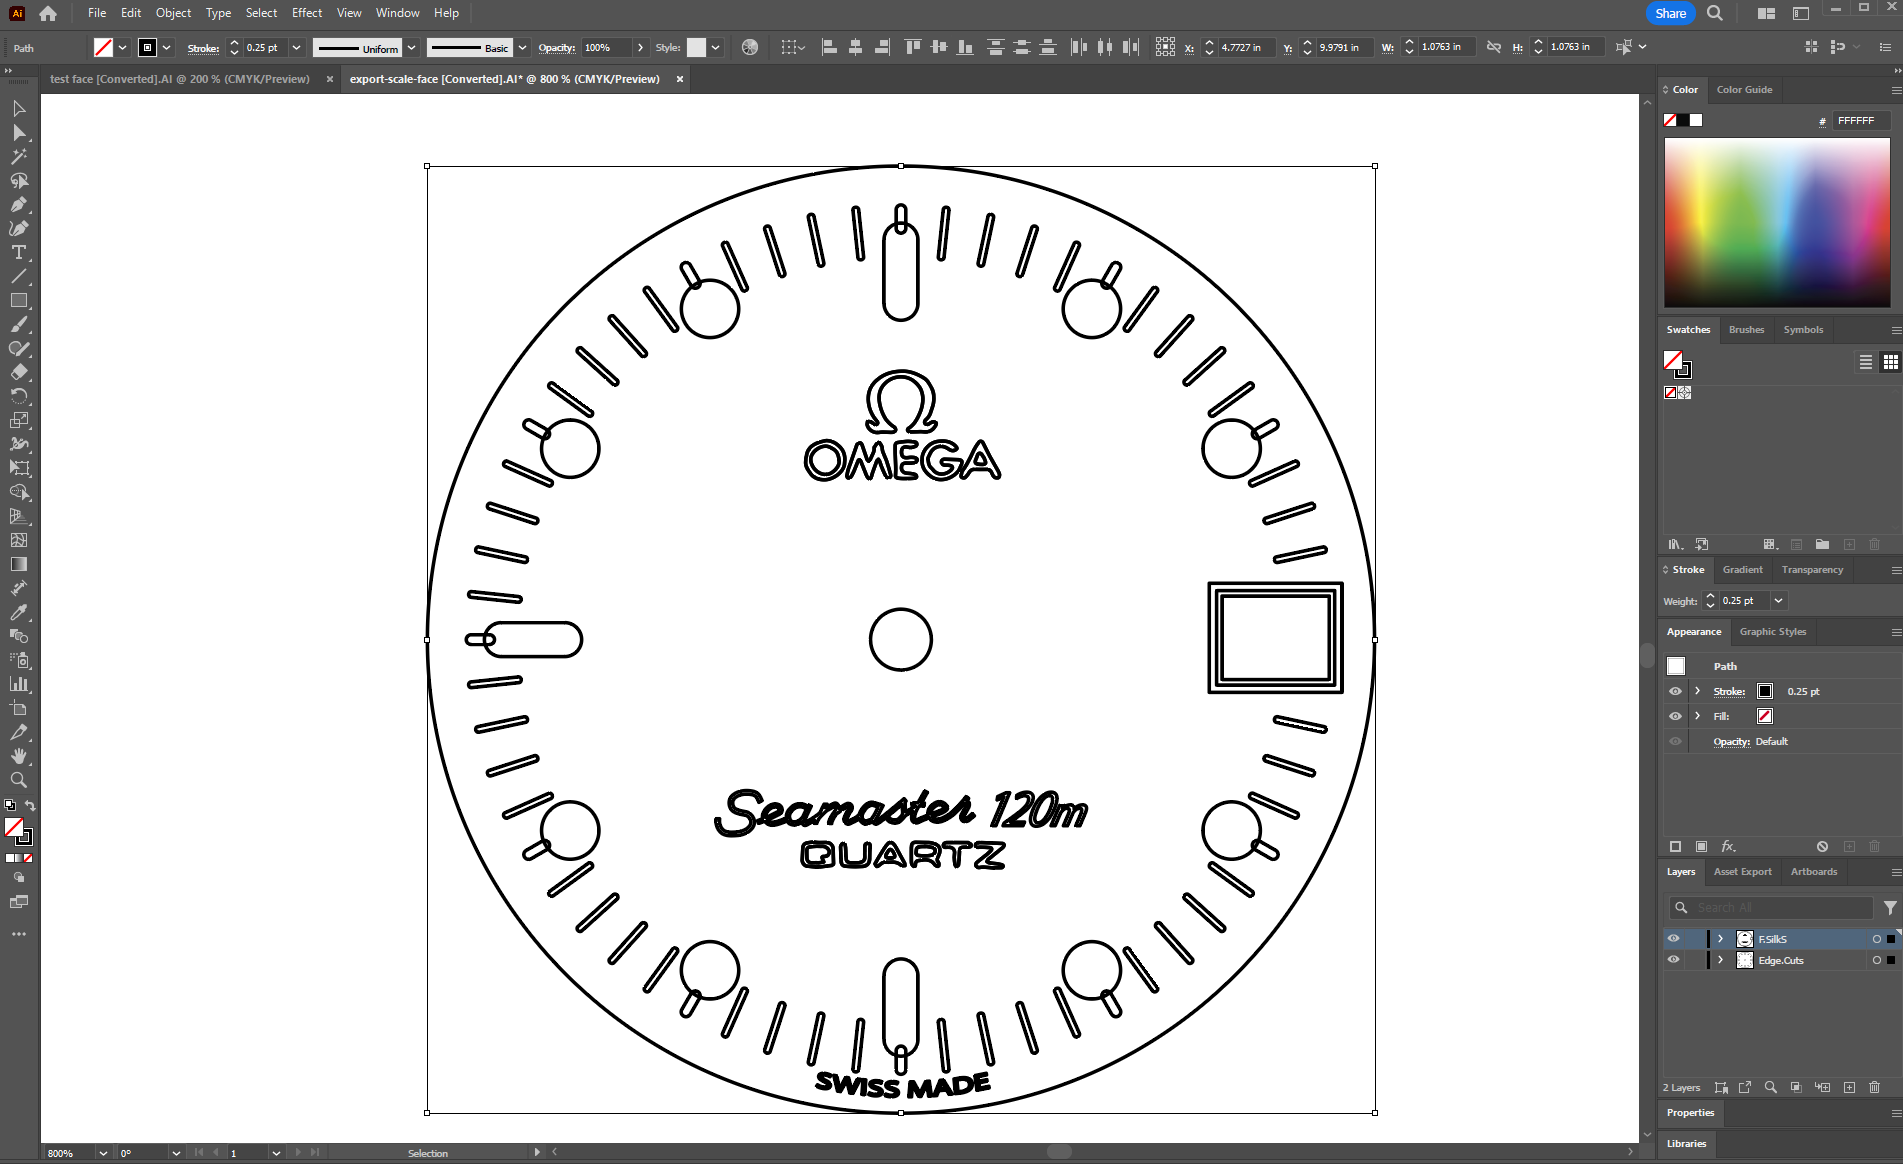Expand the F.SilkS layer
The image size is (1903, 1164).
[x=1720, y=939]
